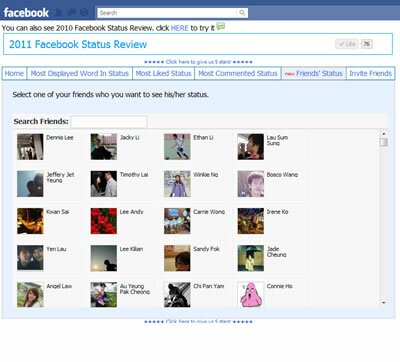
Task: Click the name Dennis Lee
Action: 60,137
